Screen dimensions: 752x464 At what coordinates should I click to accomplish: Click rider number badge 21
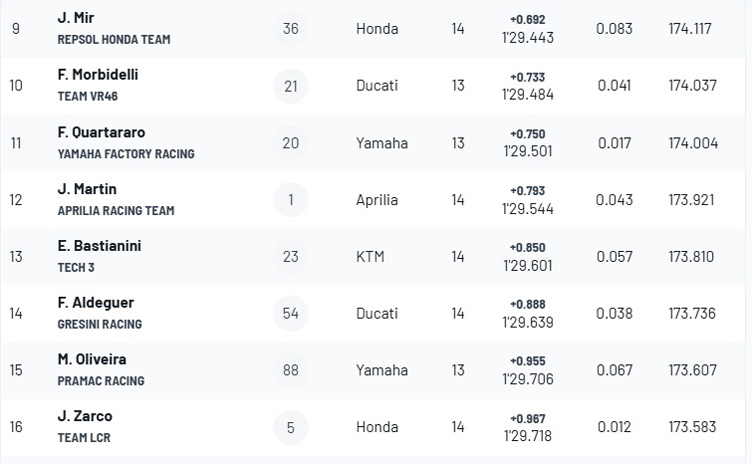[291, 86]
